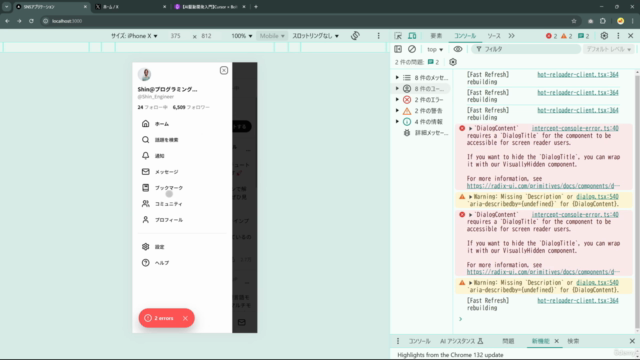
Task: Switch to the 要素 DevTools tab
Action: tap(436, 36)
